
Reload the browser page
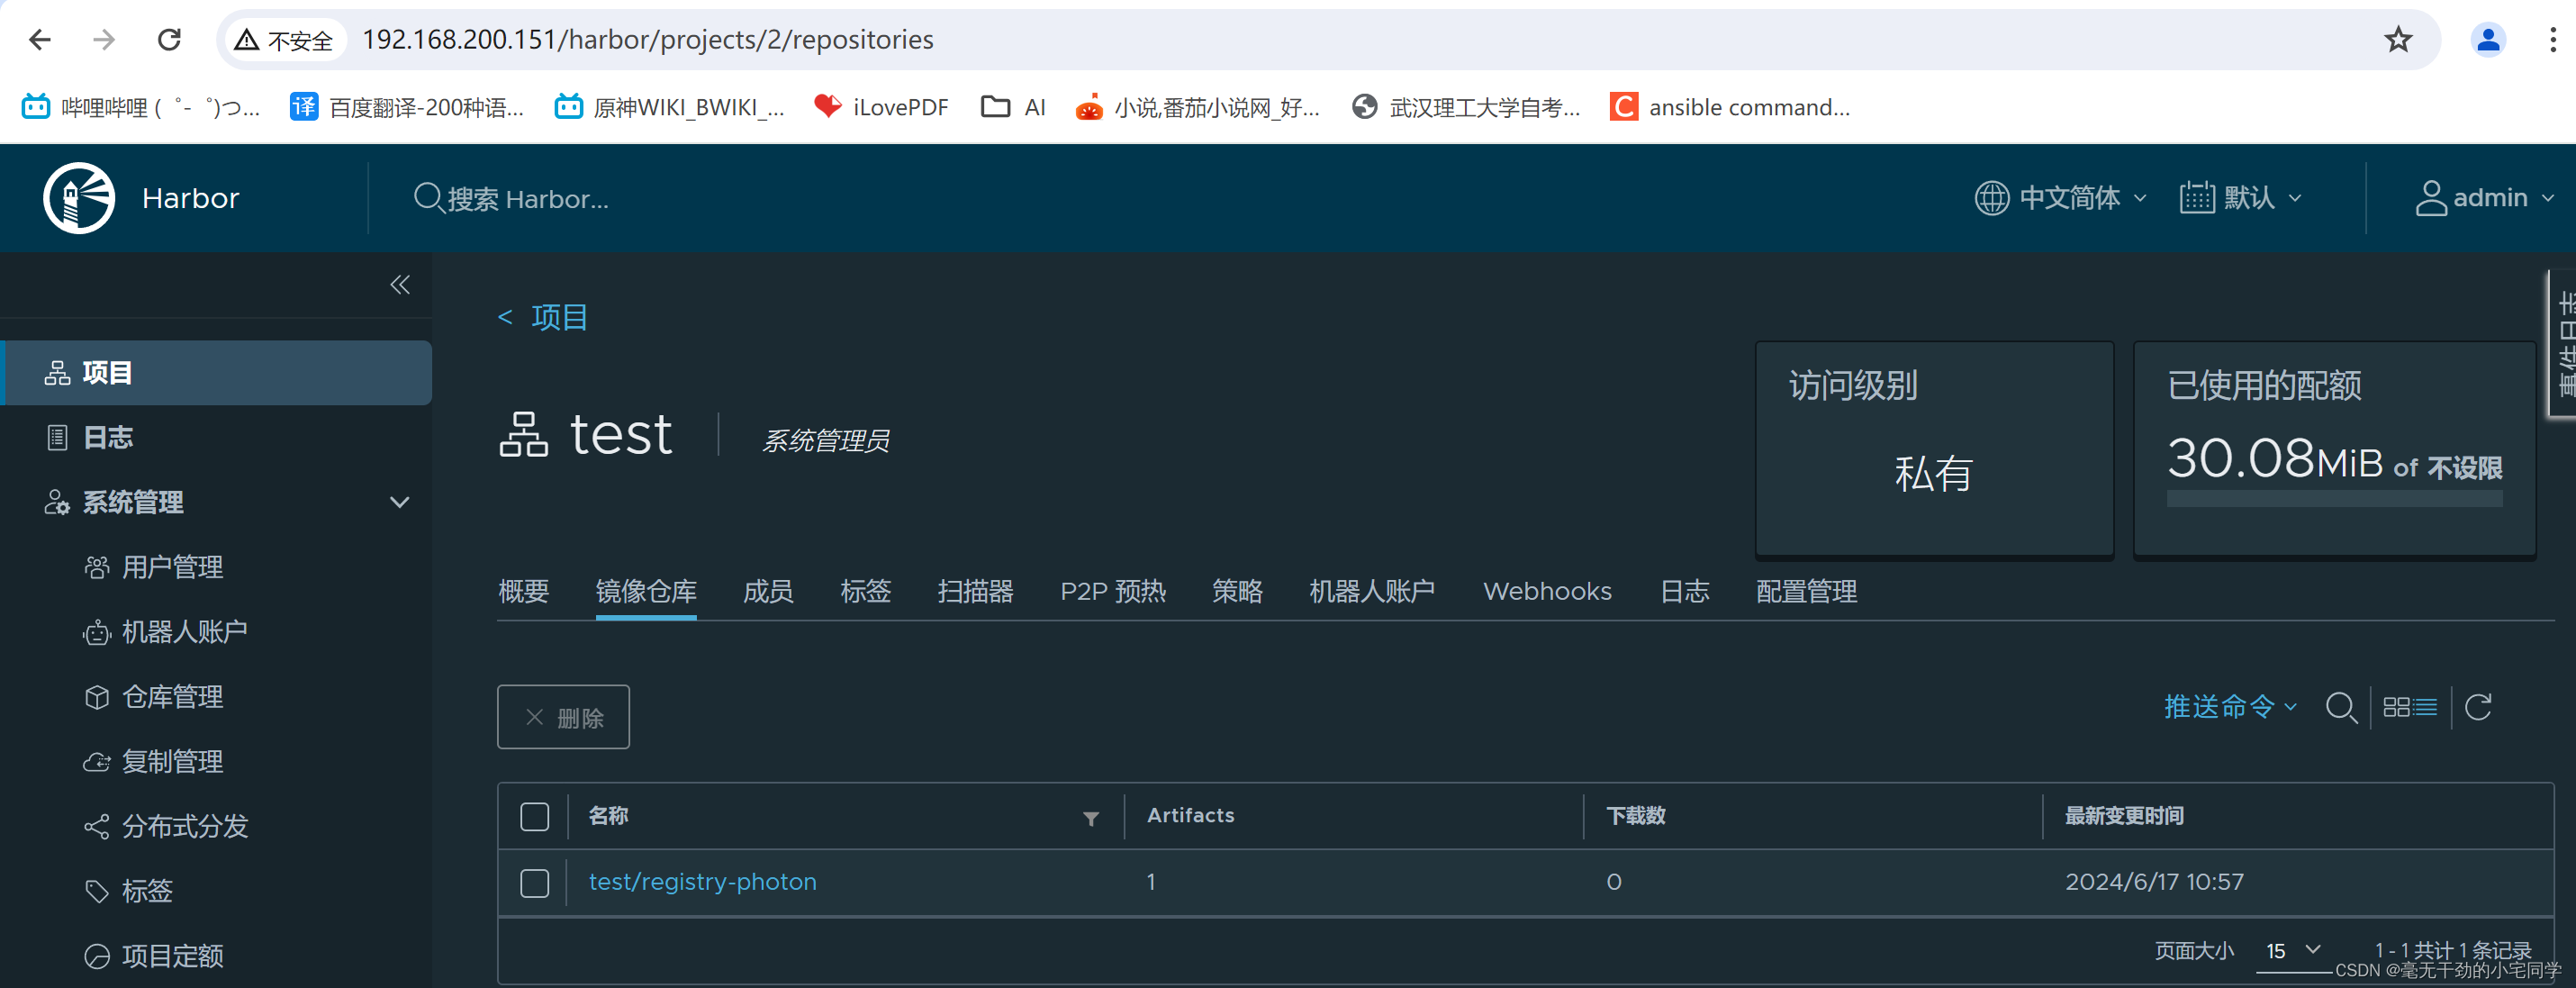coord(170,40)
